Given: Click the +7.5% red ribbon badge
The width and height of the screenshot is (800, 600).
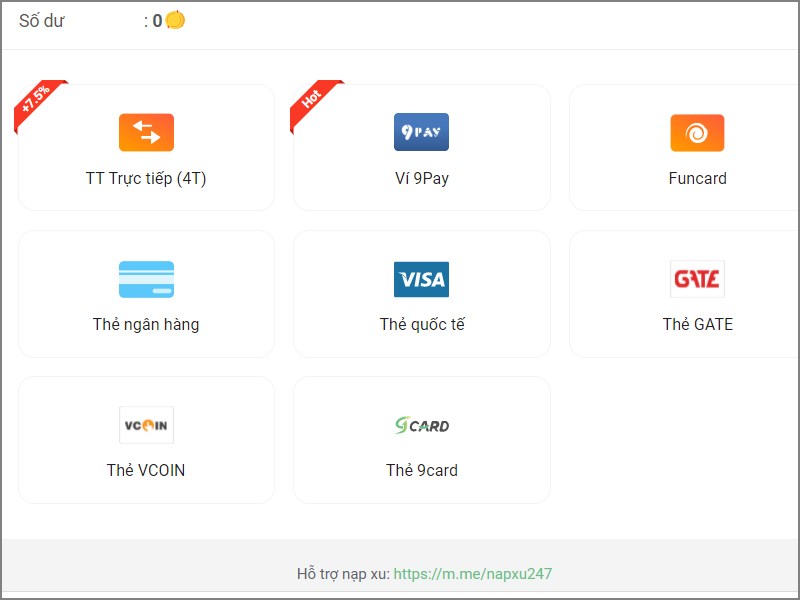Looking at the screenshot, I should click(x=38, y=104).
